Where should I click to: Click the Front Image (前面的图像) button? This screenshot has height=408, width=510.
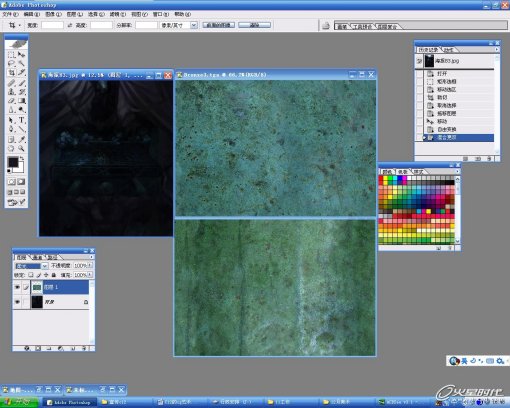tap(219, 25)
